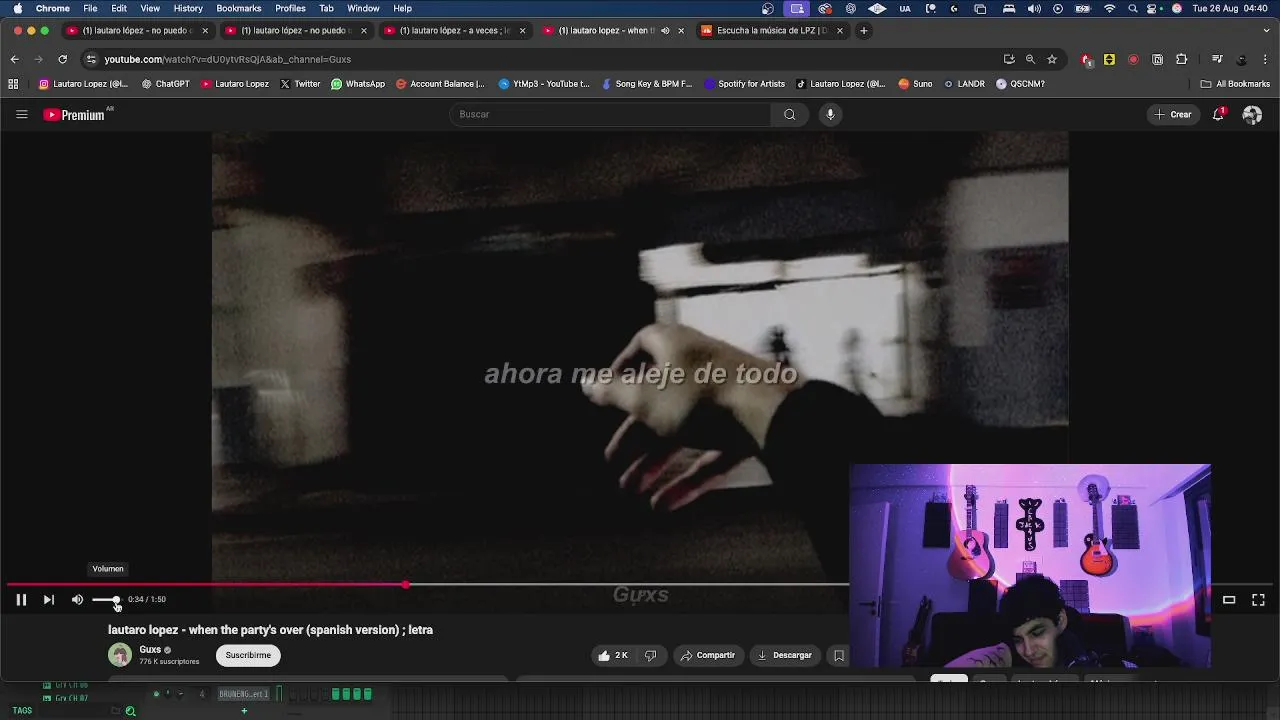Viewport: 1280px width, 720px height.
Task: Focus the Buscar search field
Action: pos(610,114)
